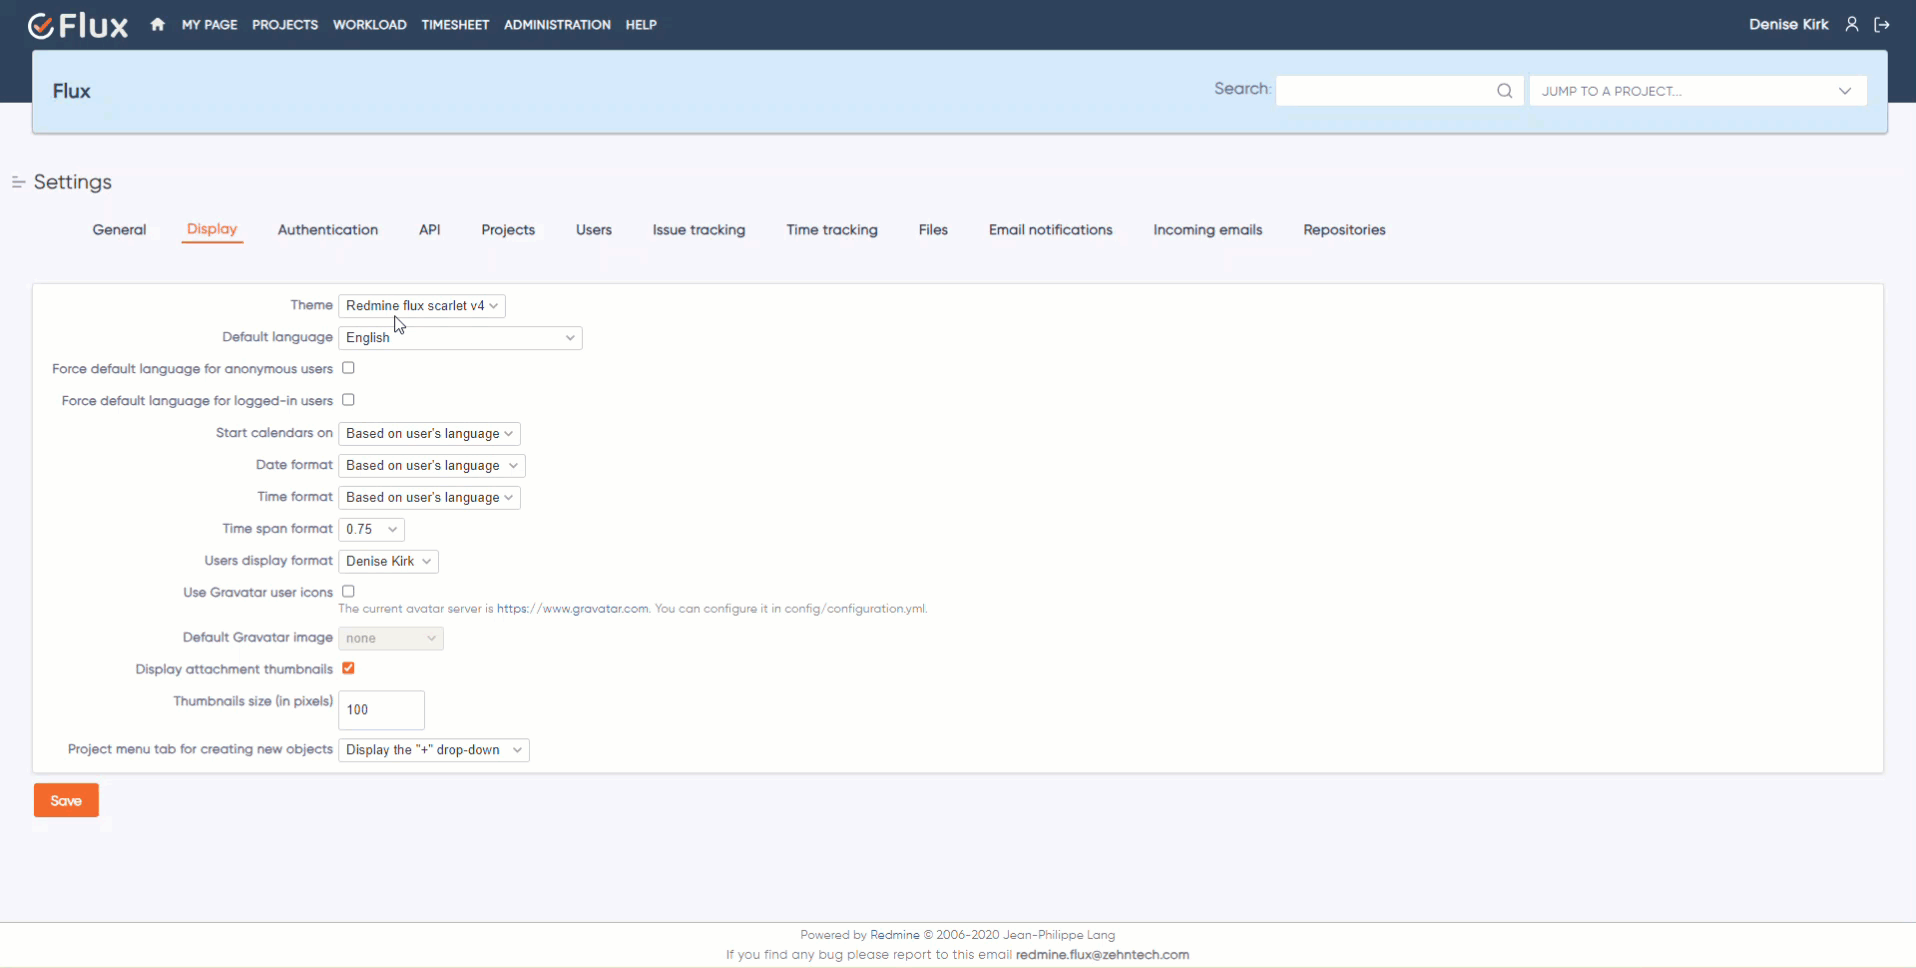Enable Force default language for anonymous users
This screenshot has width=1916, height=968.
[x=348, y=368]
